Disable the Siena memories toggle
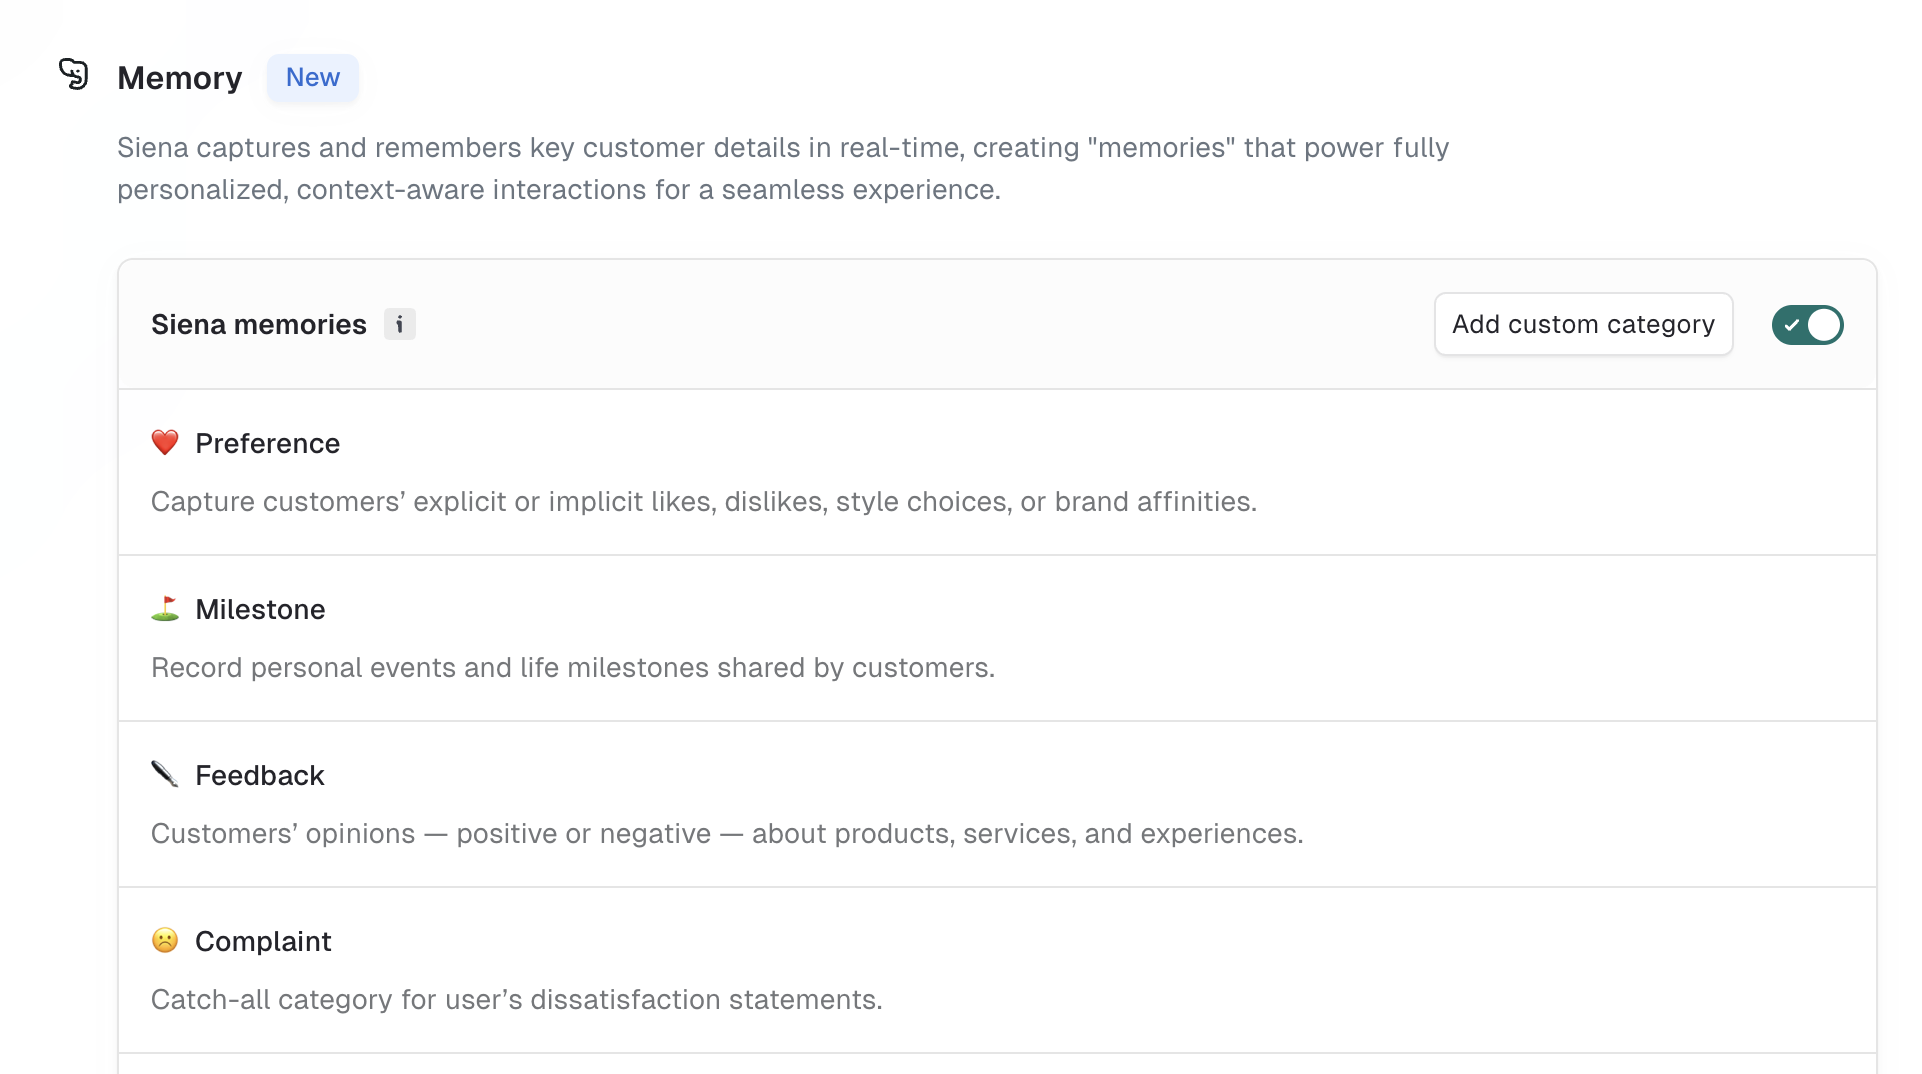The image size is (1922, 1074). (1807, 324)
